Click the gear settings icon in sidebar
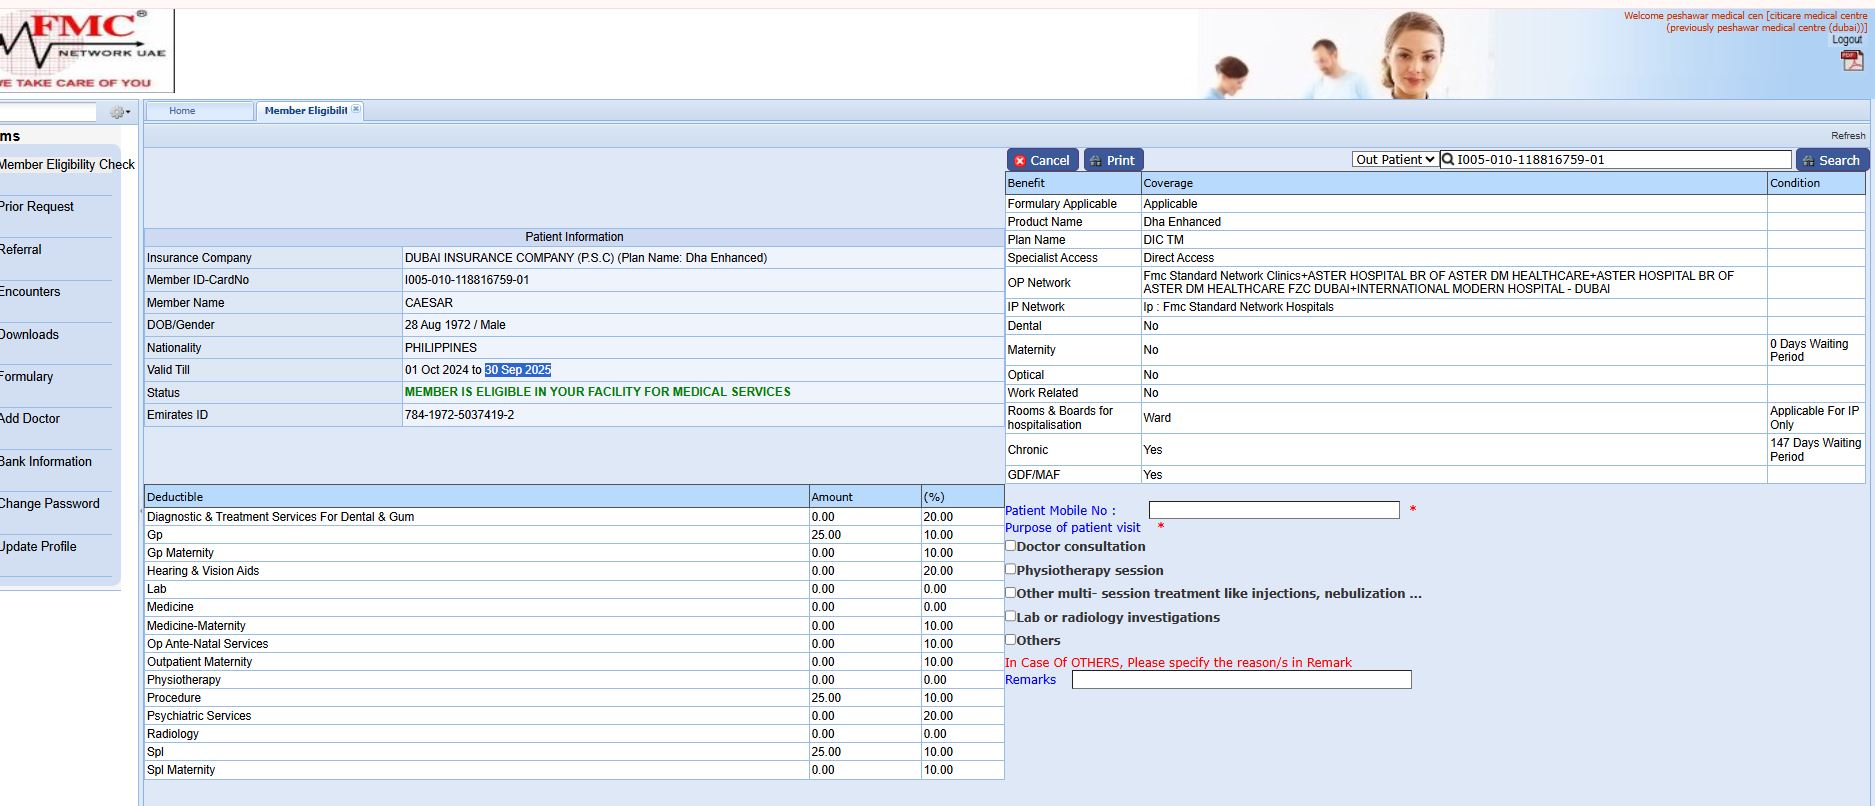1875x806 pixels. point(119,112)
